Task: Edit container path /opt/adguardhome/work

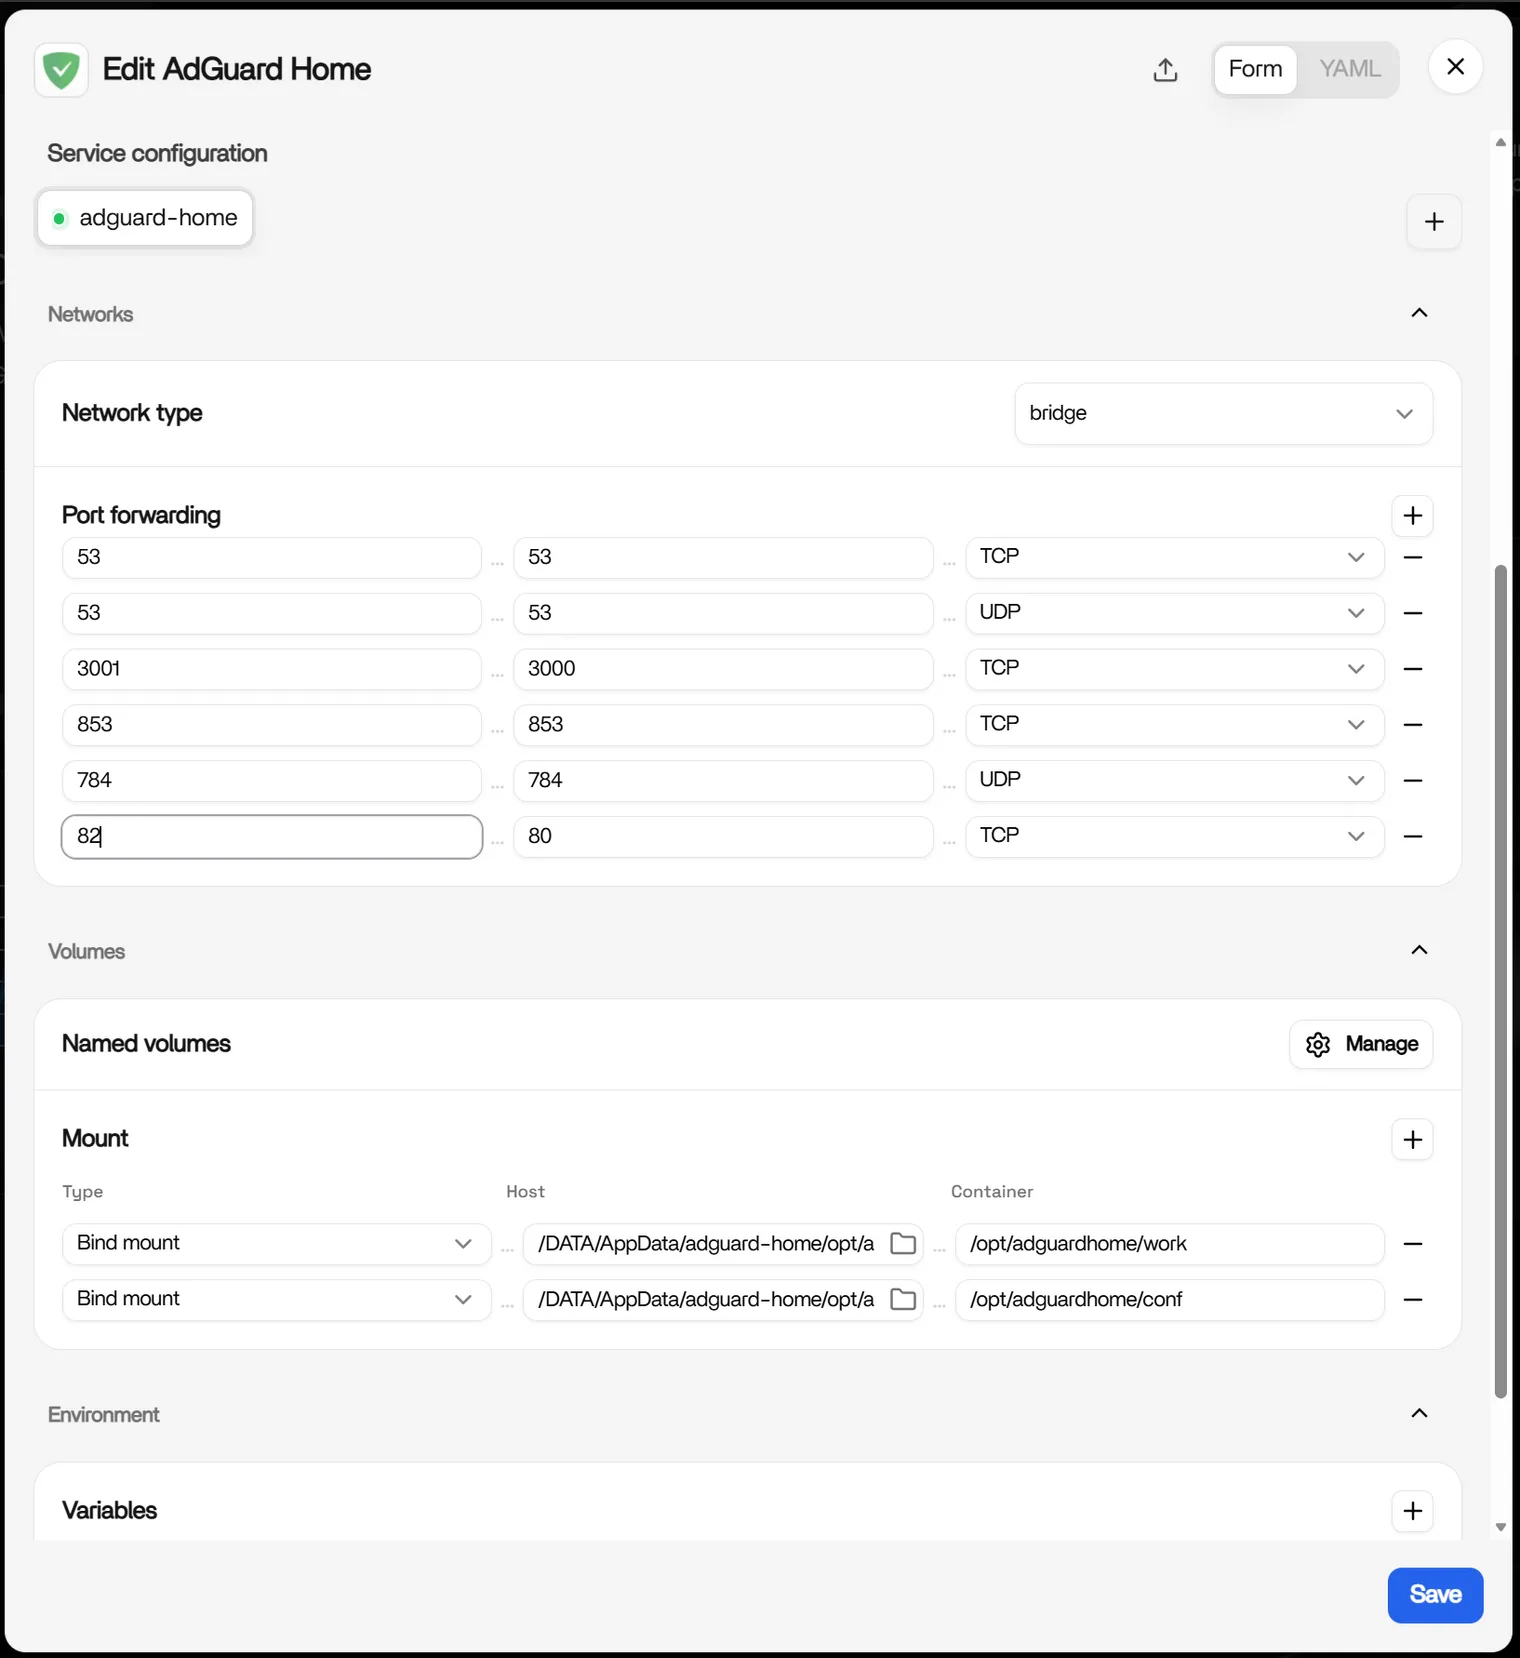Action: click(1169, 1244)
